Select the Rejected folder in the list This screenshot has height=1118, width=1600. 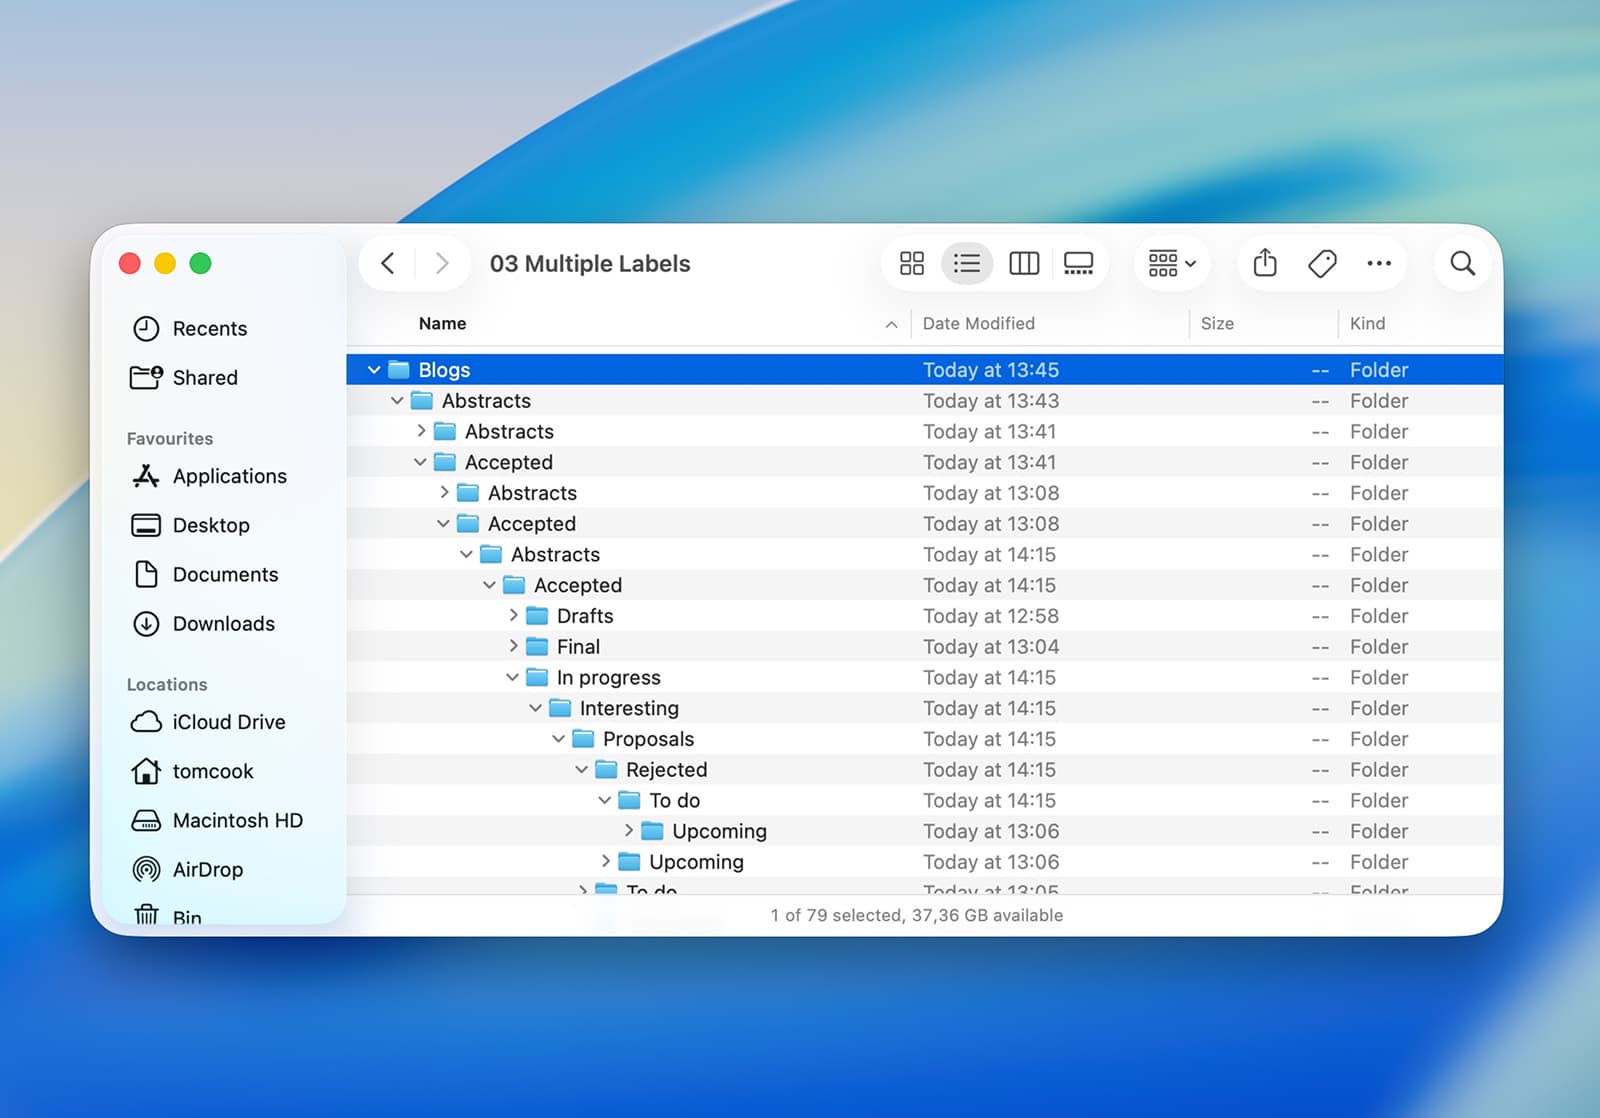pyautogui.click(x=666, y=769)
